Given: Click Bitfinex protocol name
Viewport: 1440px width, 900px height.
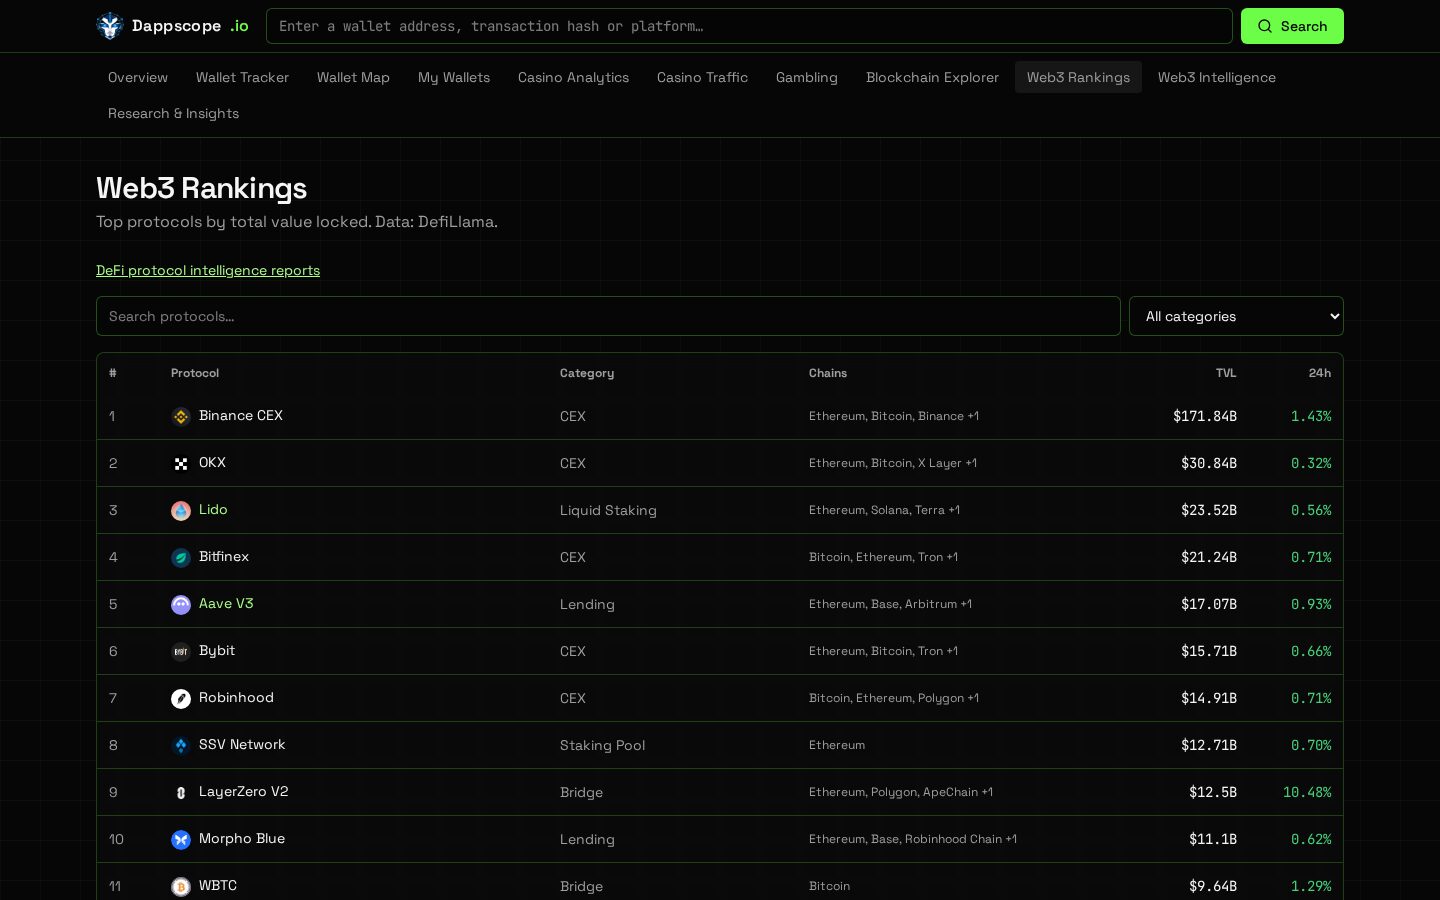Looking at the screenshot, I should [224, 556].
